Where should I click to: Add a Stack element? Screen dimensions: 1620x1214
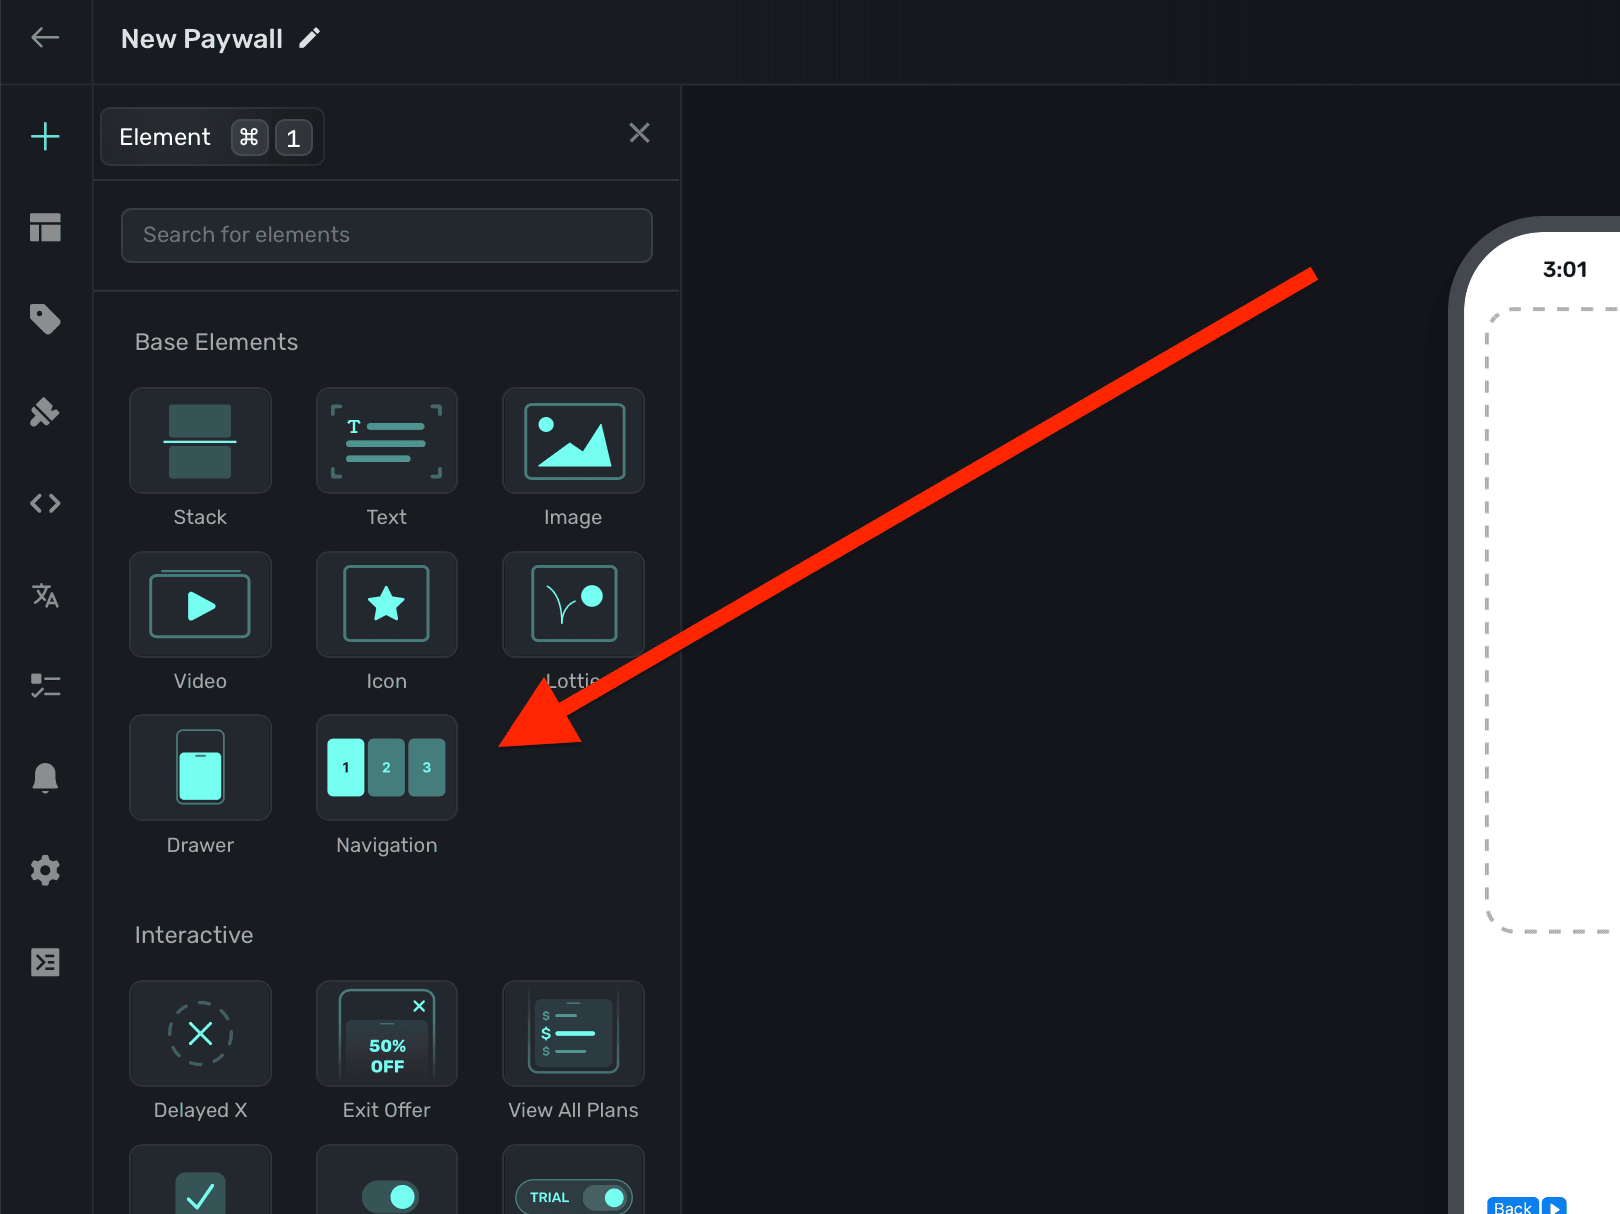pyautogui.click(x=200, y=441)
